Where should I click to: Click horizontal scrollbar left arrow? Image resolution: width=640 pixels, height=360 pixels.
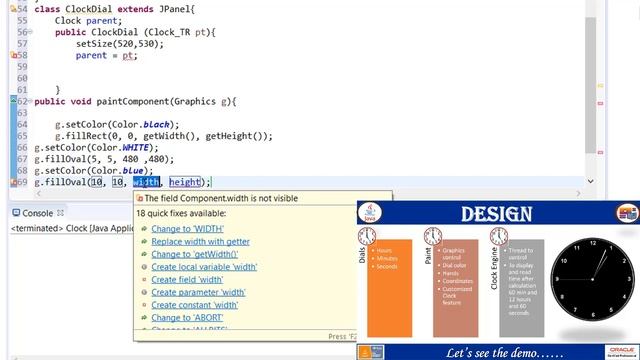tap(38, 193)
